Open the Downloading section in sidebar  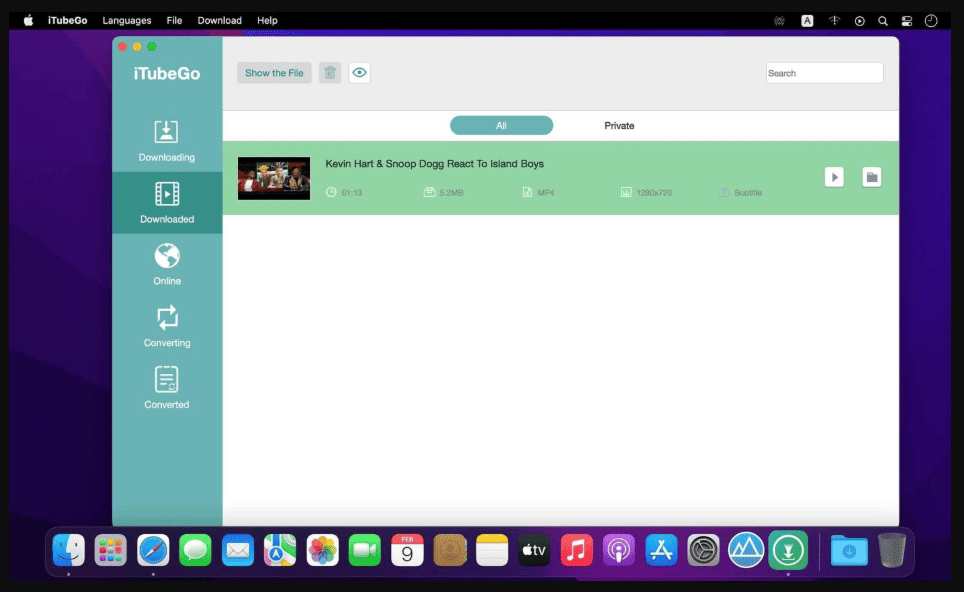[167, 141]
